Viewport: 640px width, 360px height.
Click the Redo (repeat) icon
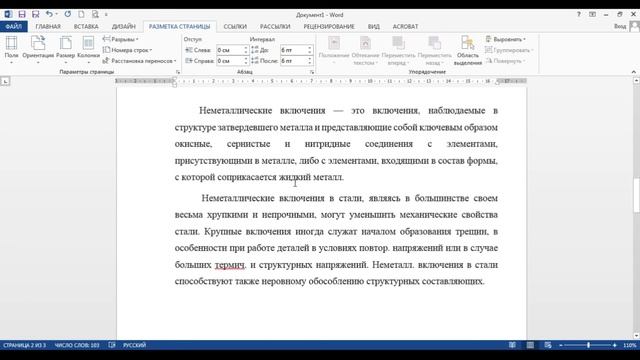[68, 14]
